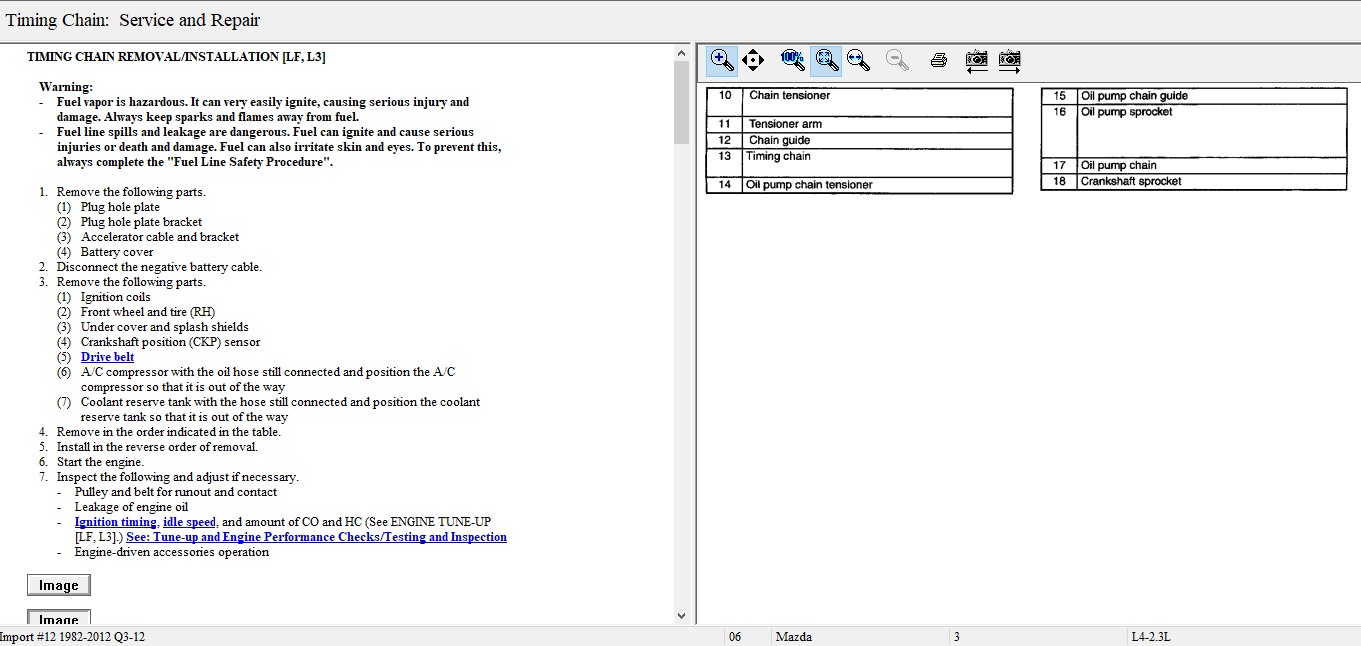The width and height of the screenshot is (1361, 646).
Task: Click 'Battery cover' list item
Action: (x=117, y=252)
